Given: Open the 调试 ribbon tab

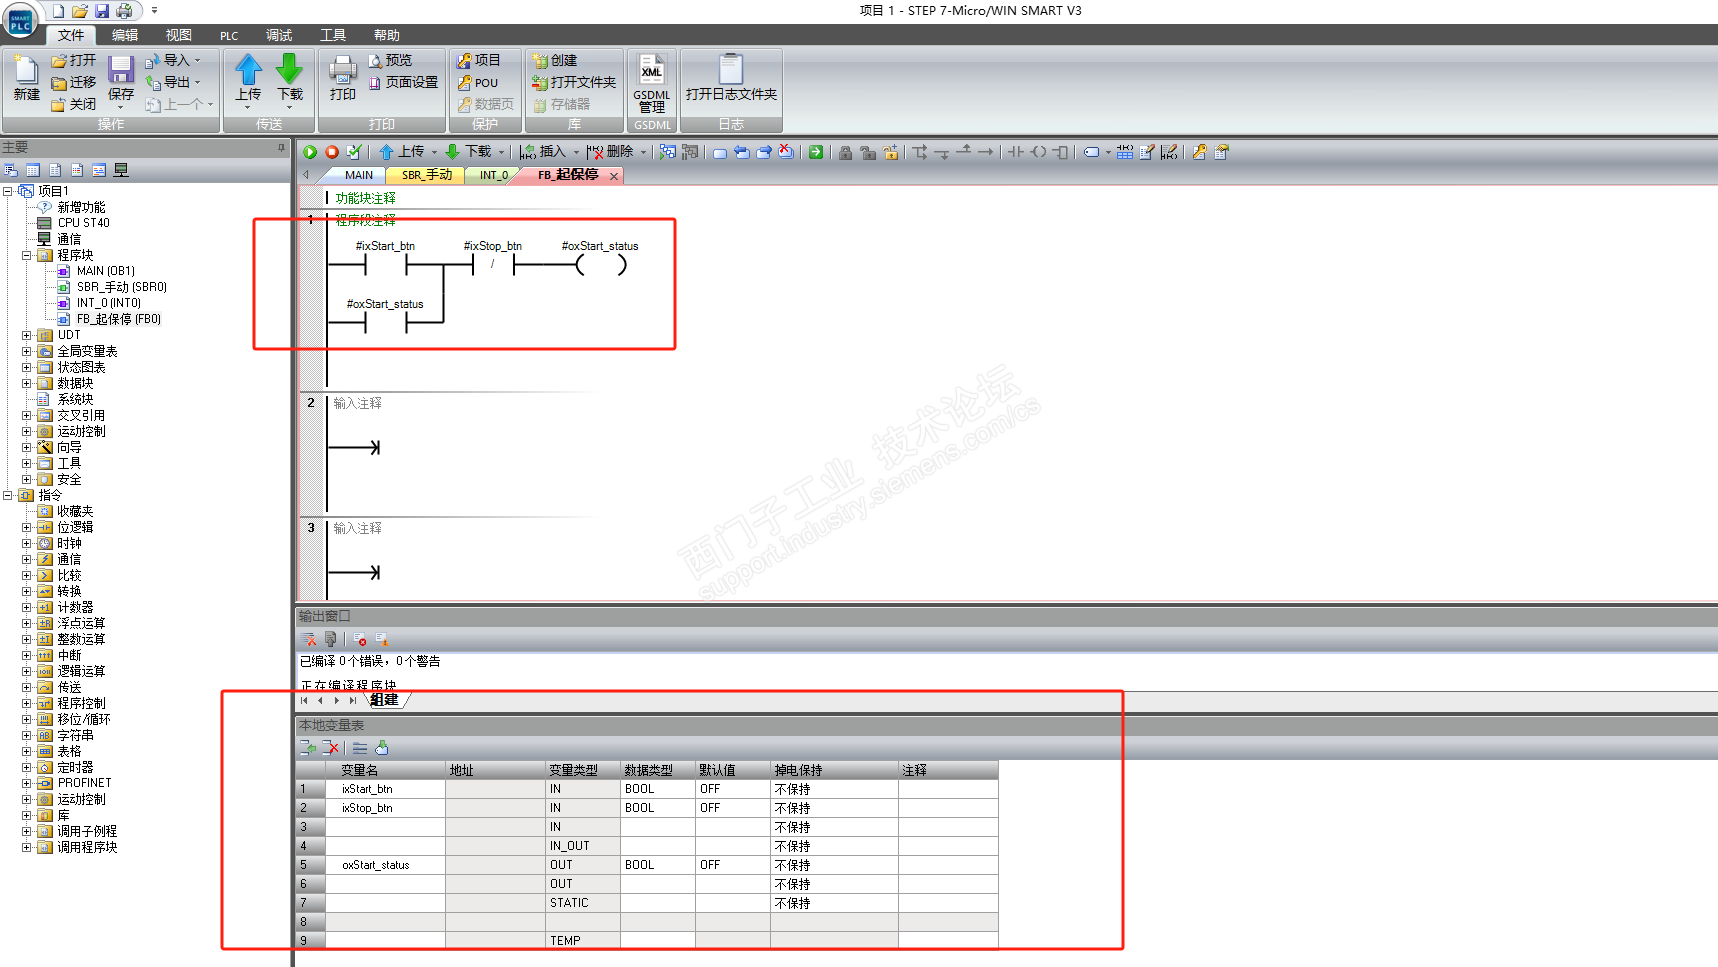Looking at the screenshot, I should pyautogui.click(x=279, y=35).
